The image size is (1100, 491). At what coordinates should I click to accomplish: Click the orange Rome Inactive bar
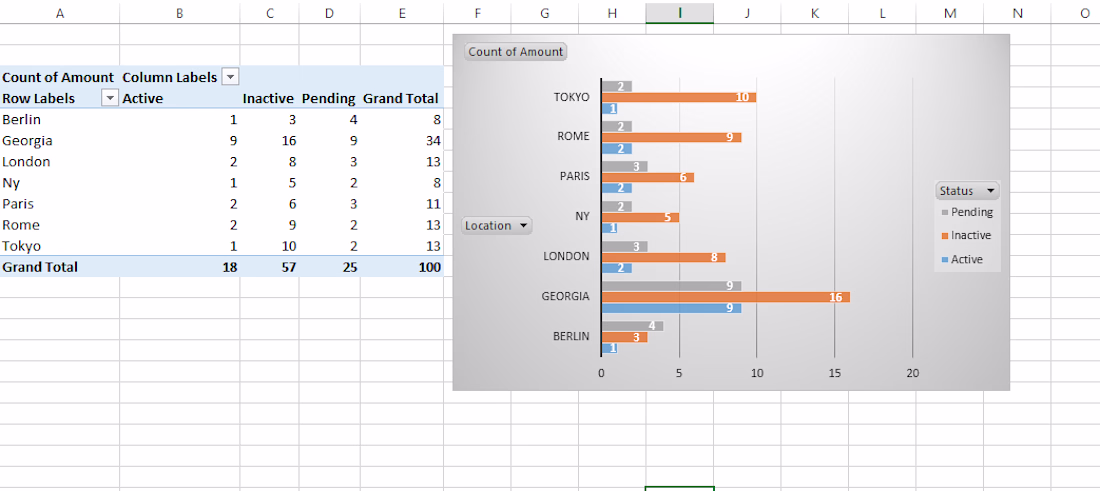[671, 137]
